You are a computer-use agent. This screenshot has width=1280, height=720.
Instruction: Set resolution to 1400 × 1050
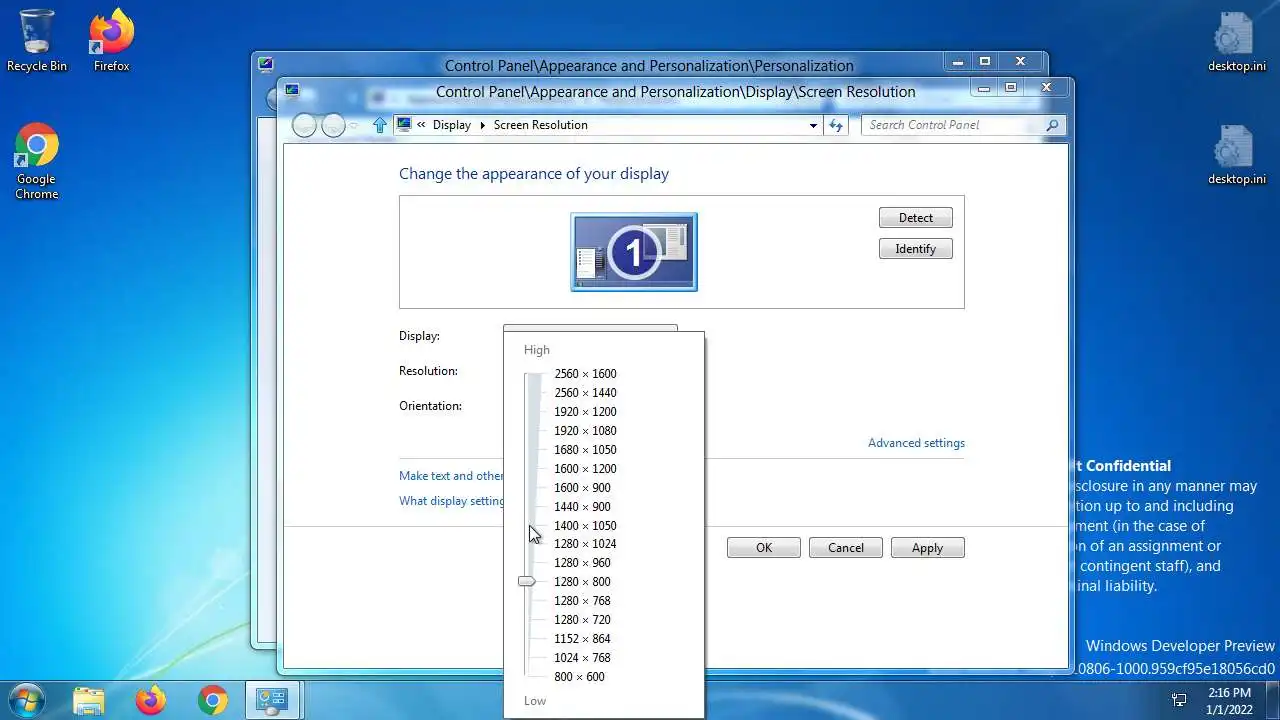(x=585, y=526)
